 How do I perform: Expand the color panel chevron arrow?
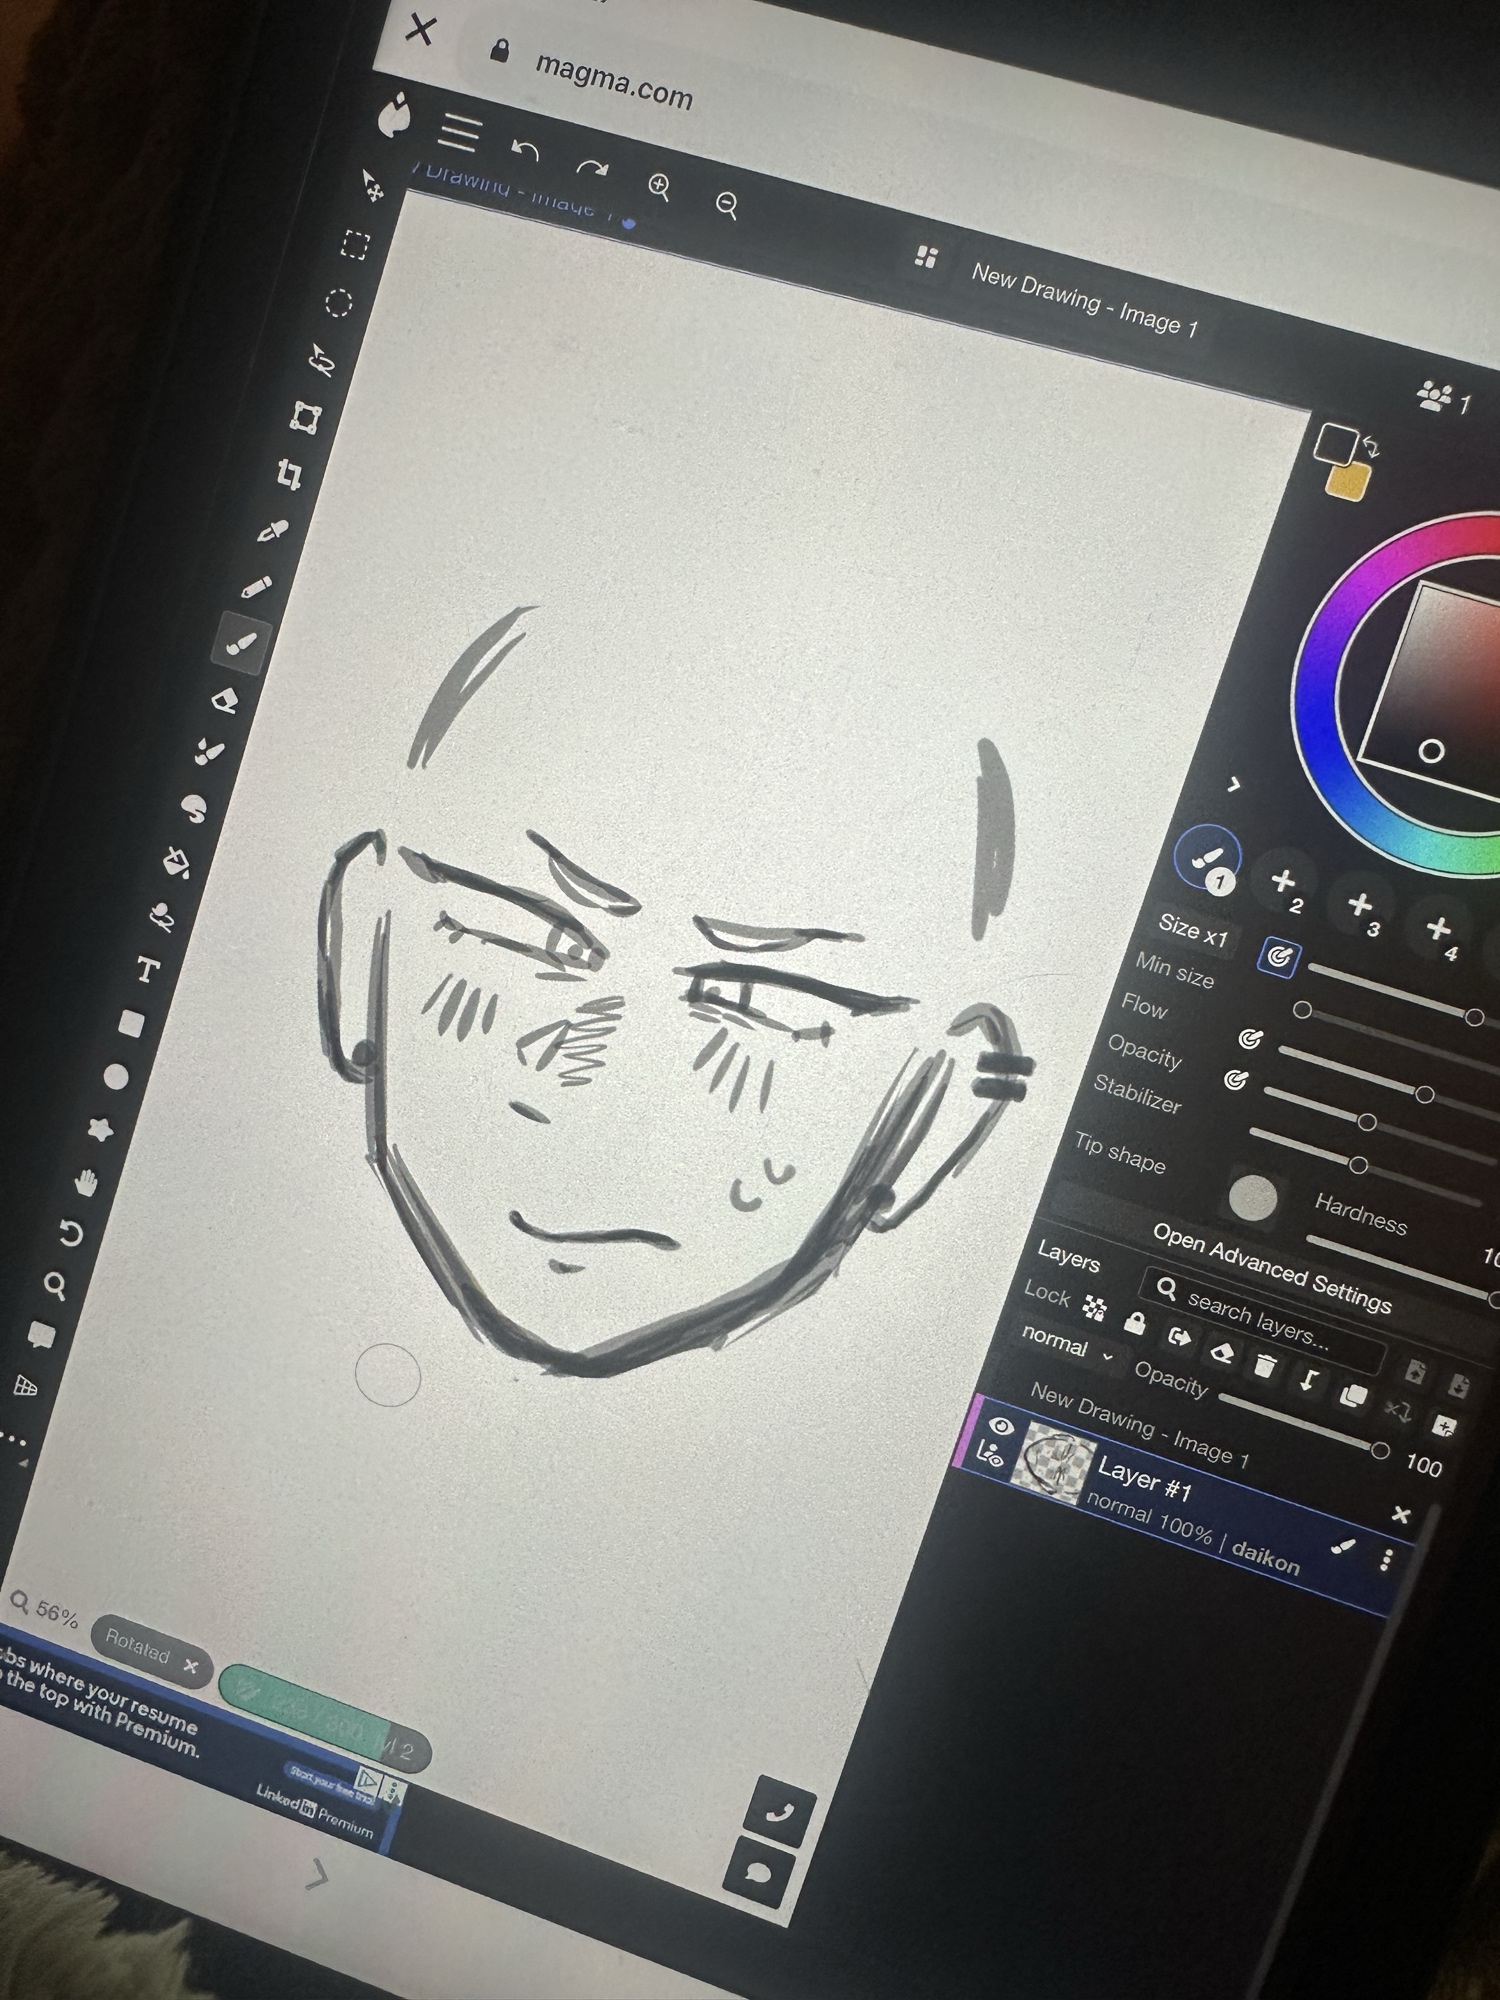tap(1234, 785)
